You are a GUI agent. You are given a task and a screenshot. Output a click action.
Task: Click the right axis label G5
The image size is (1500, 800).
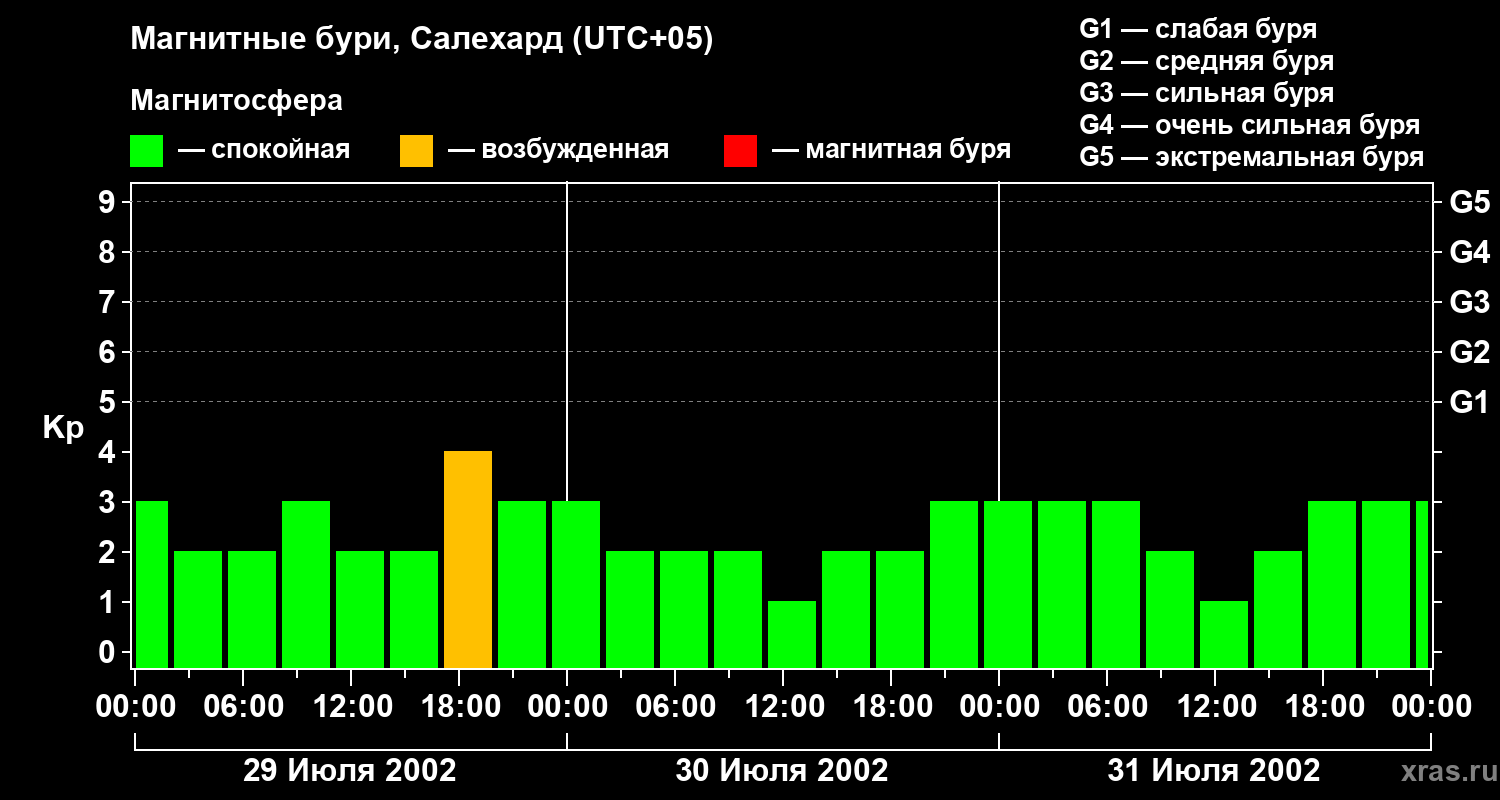click(1469, 202)
